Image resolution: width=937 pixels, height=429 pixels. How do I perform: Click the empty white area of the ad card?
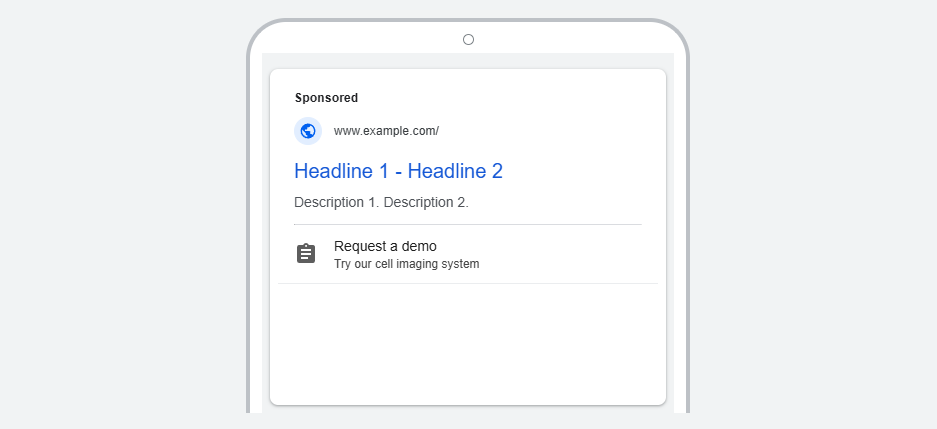click(x=468, y=345)
